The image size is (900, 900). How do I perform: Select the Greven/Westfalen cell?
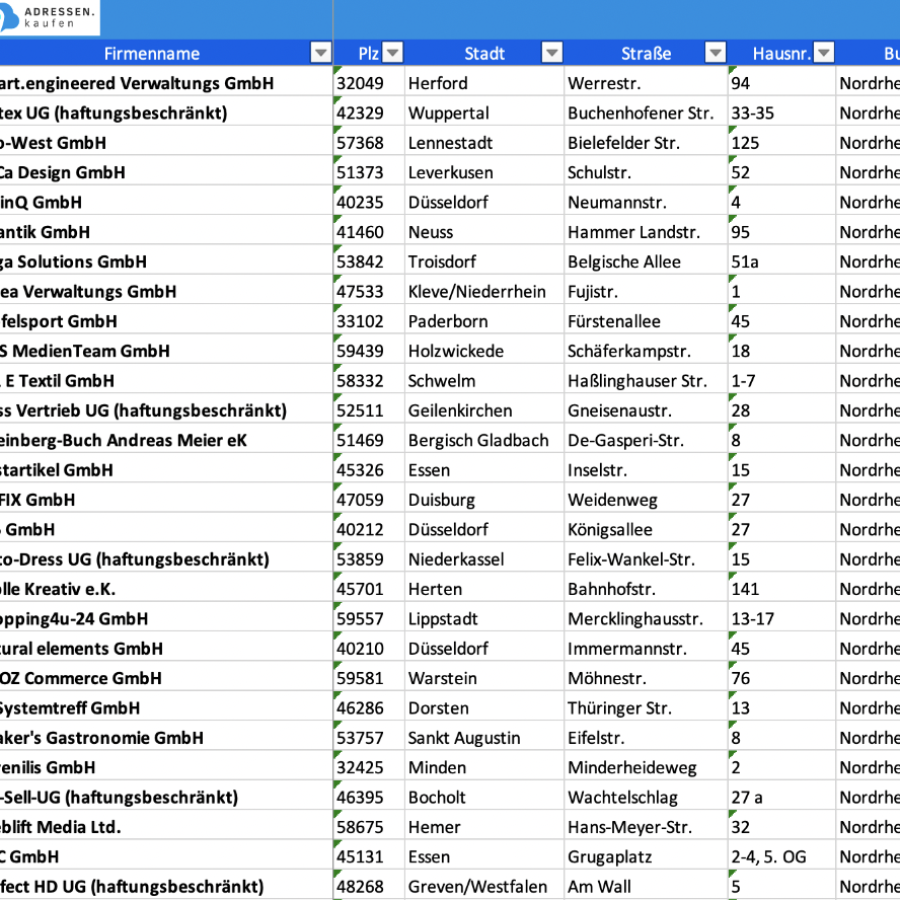coord(484,887)
